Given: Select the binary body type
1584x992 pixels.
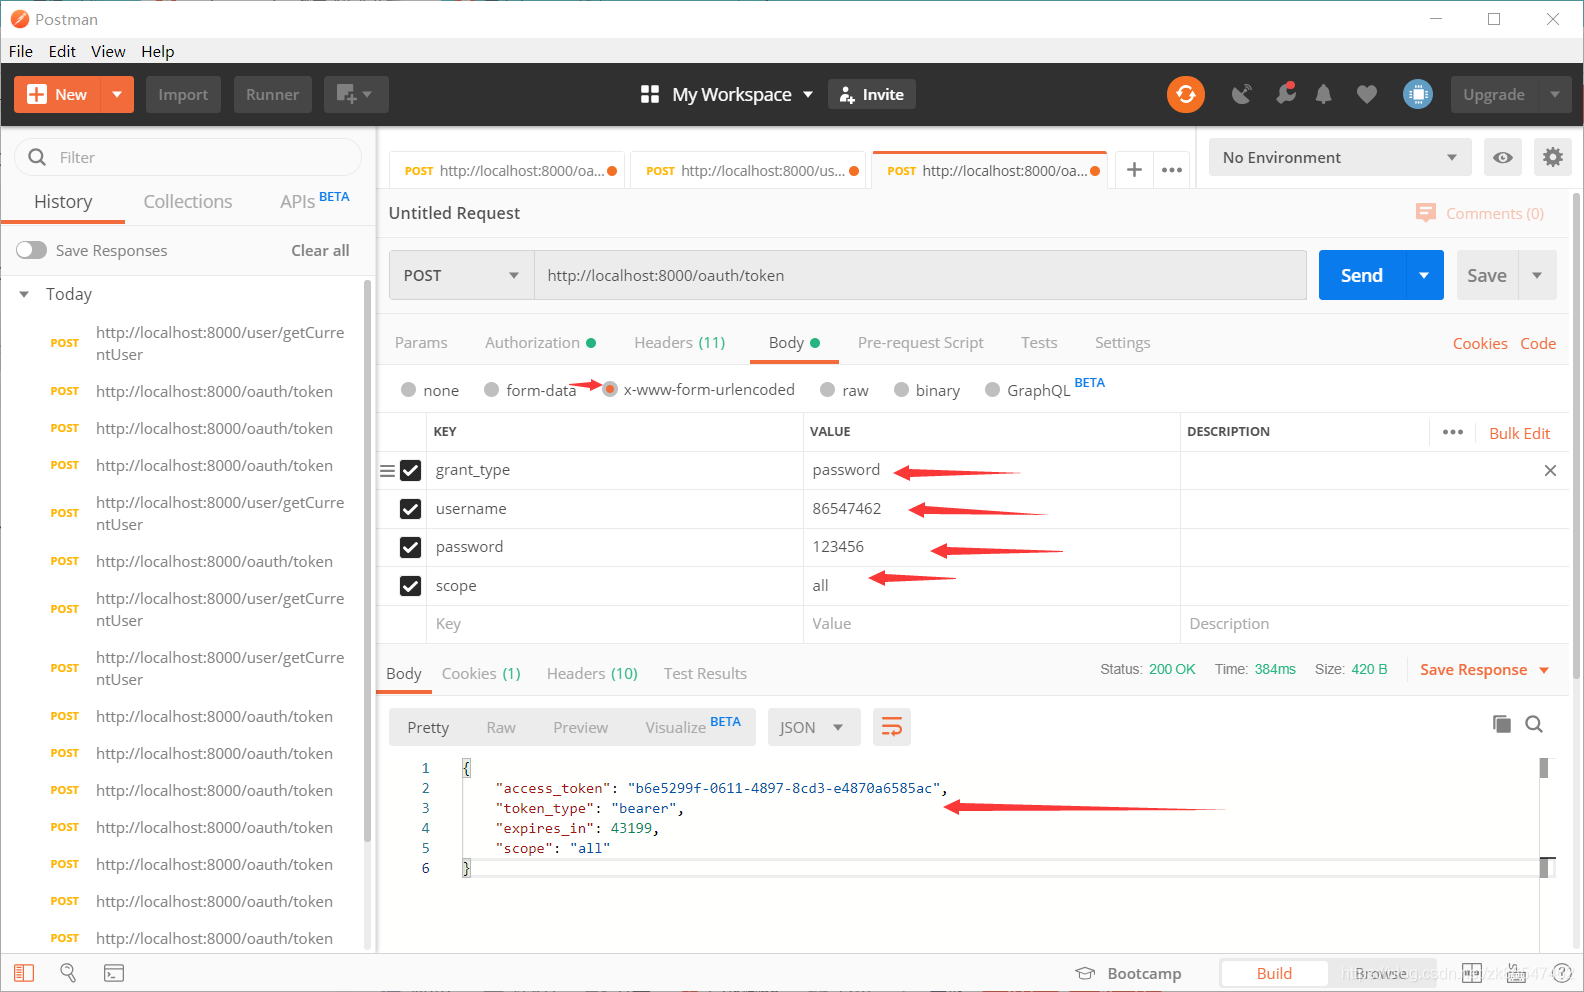Looking at the screenshot, I should coord(901,390).
